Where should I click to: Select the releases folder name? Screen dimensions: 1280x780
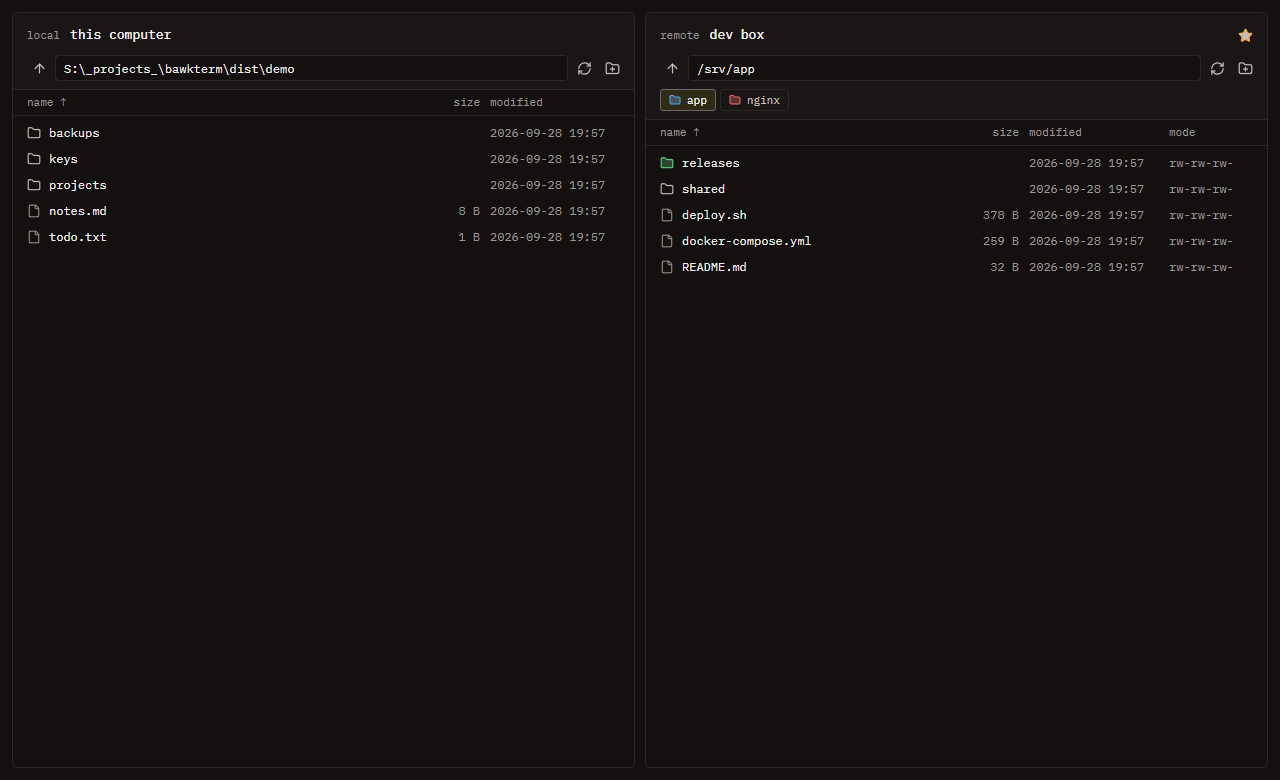(711, 163)
